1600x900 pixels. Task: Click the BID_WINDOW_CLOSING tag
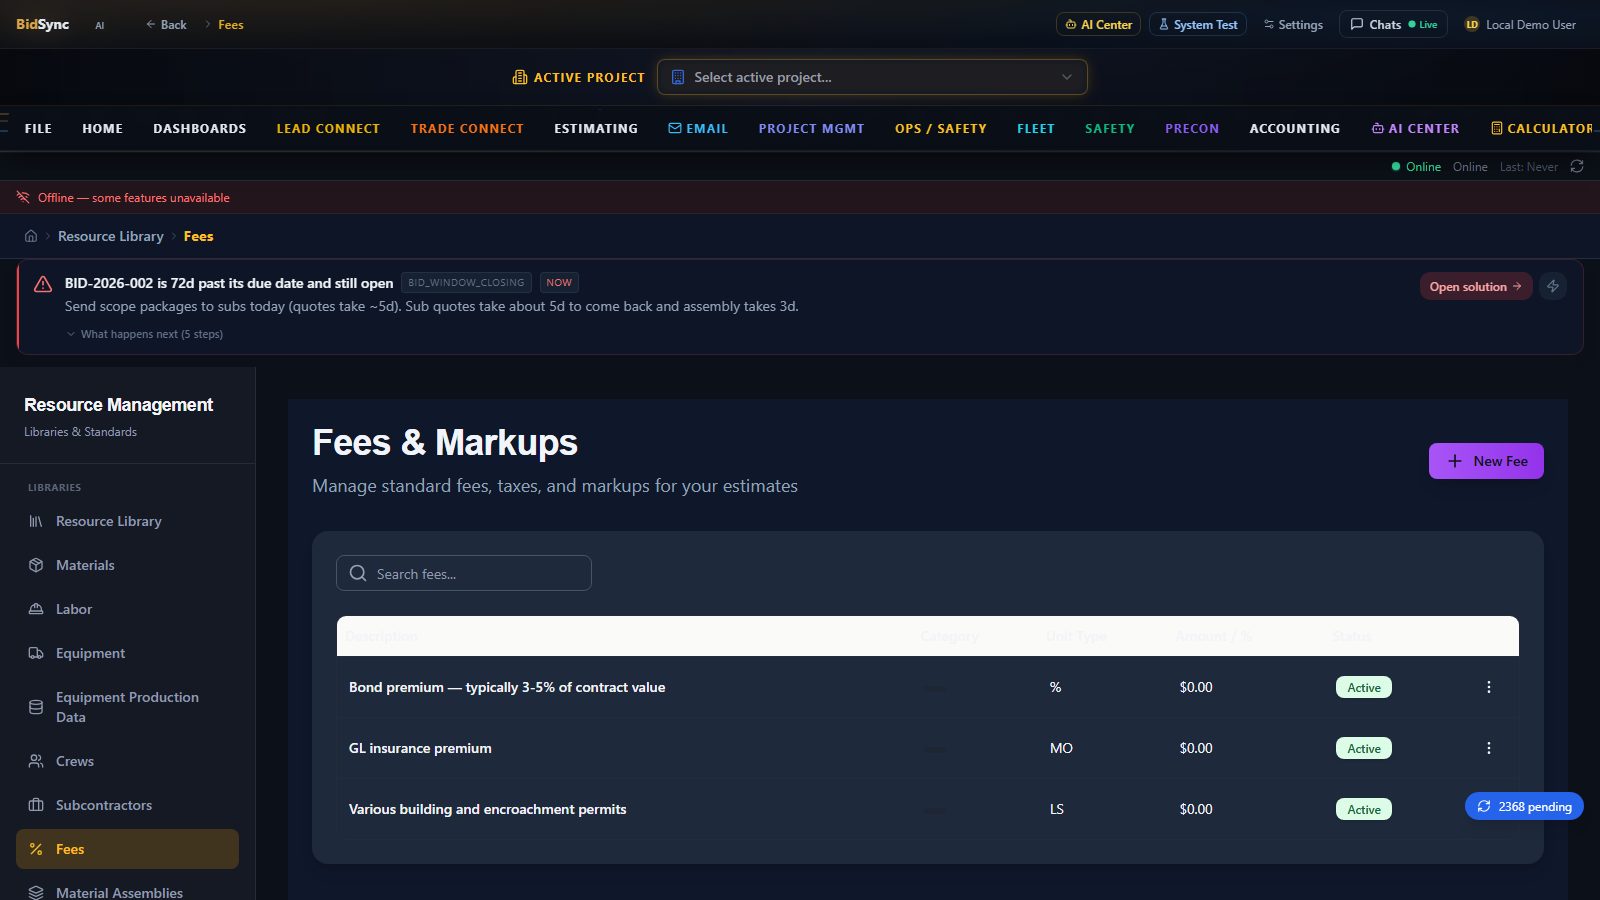tap(466, 283)
